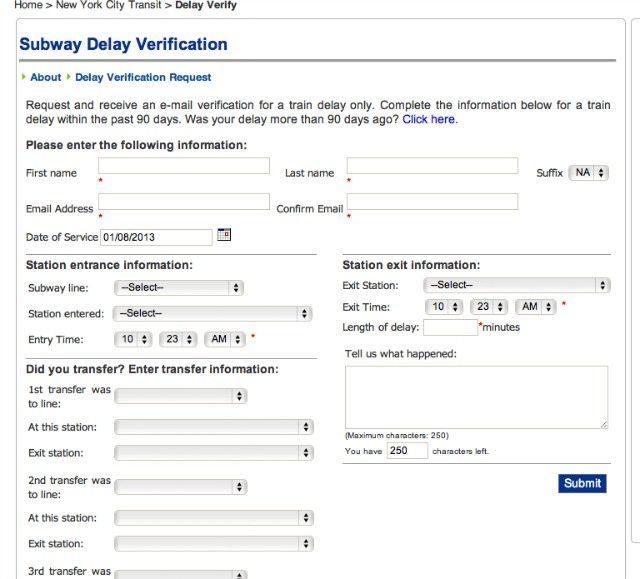Click inside the 'Tell us what happened' textarea
640x579 pixels.
(x=476, y=397)
